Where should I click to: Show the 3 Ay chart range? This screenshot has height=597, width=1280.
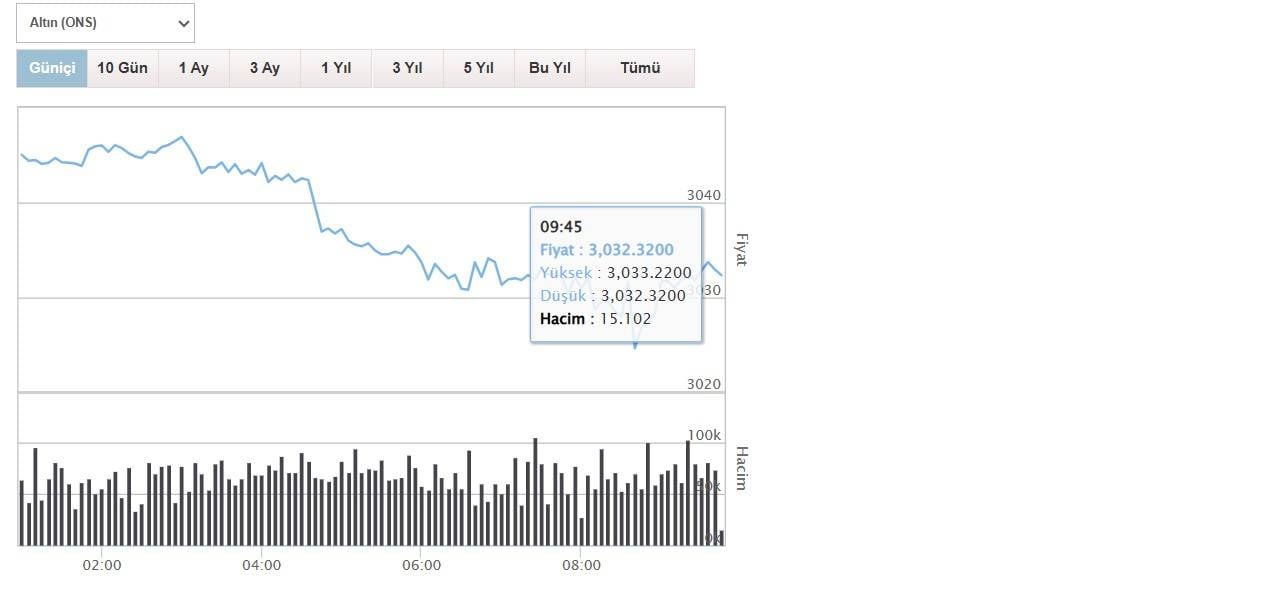(x=264, y=68)
